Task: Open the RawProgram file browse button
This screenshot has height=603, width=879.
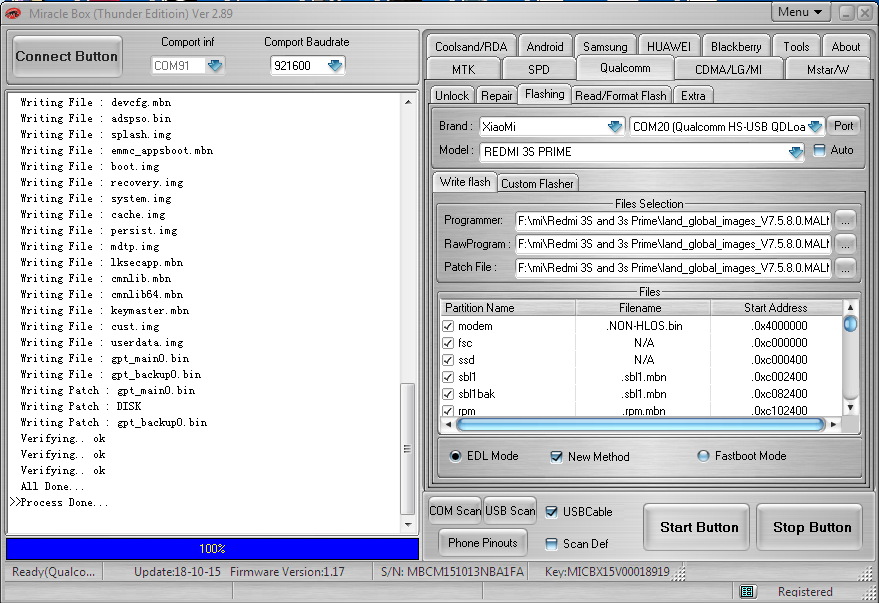Action: (x=845, y=244)
